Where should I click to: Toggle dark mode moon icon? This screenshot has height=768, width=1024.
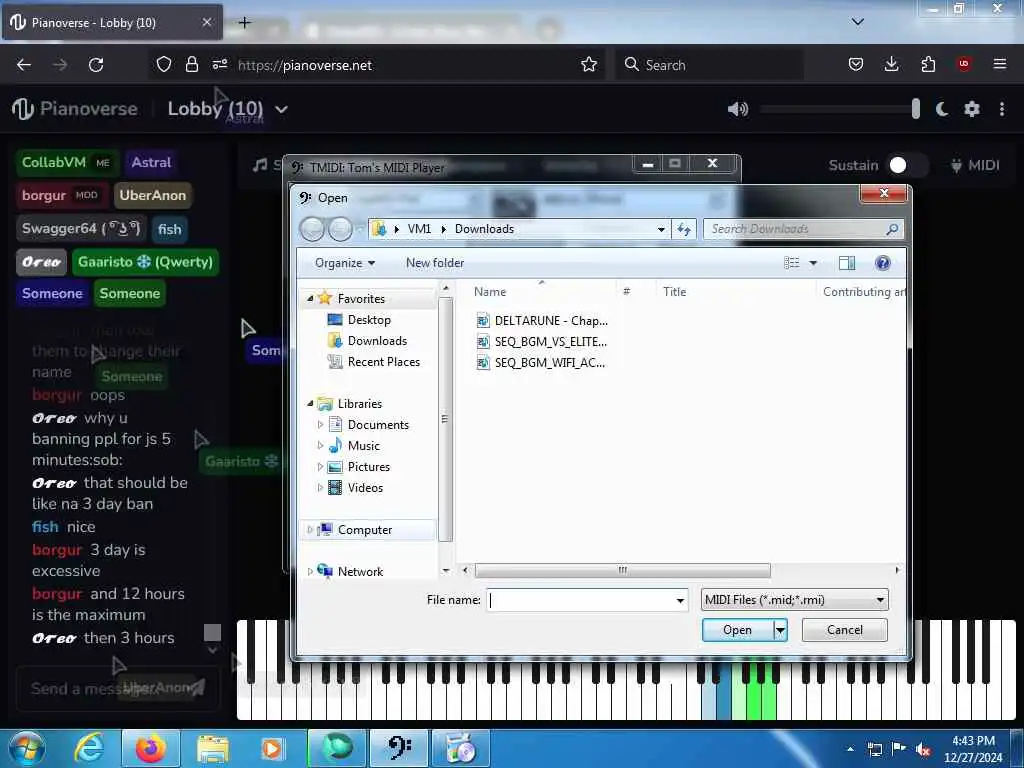pos(942,109)
